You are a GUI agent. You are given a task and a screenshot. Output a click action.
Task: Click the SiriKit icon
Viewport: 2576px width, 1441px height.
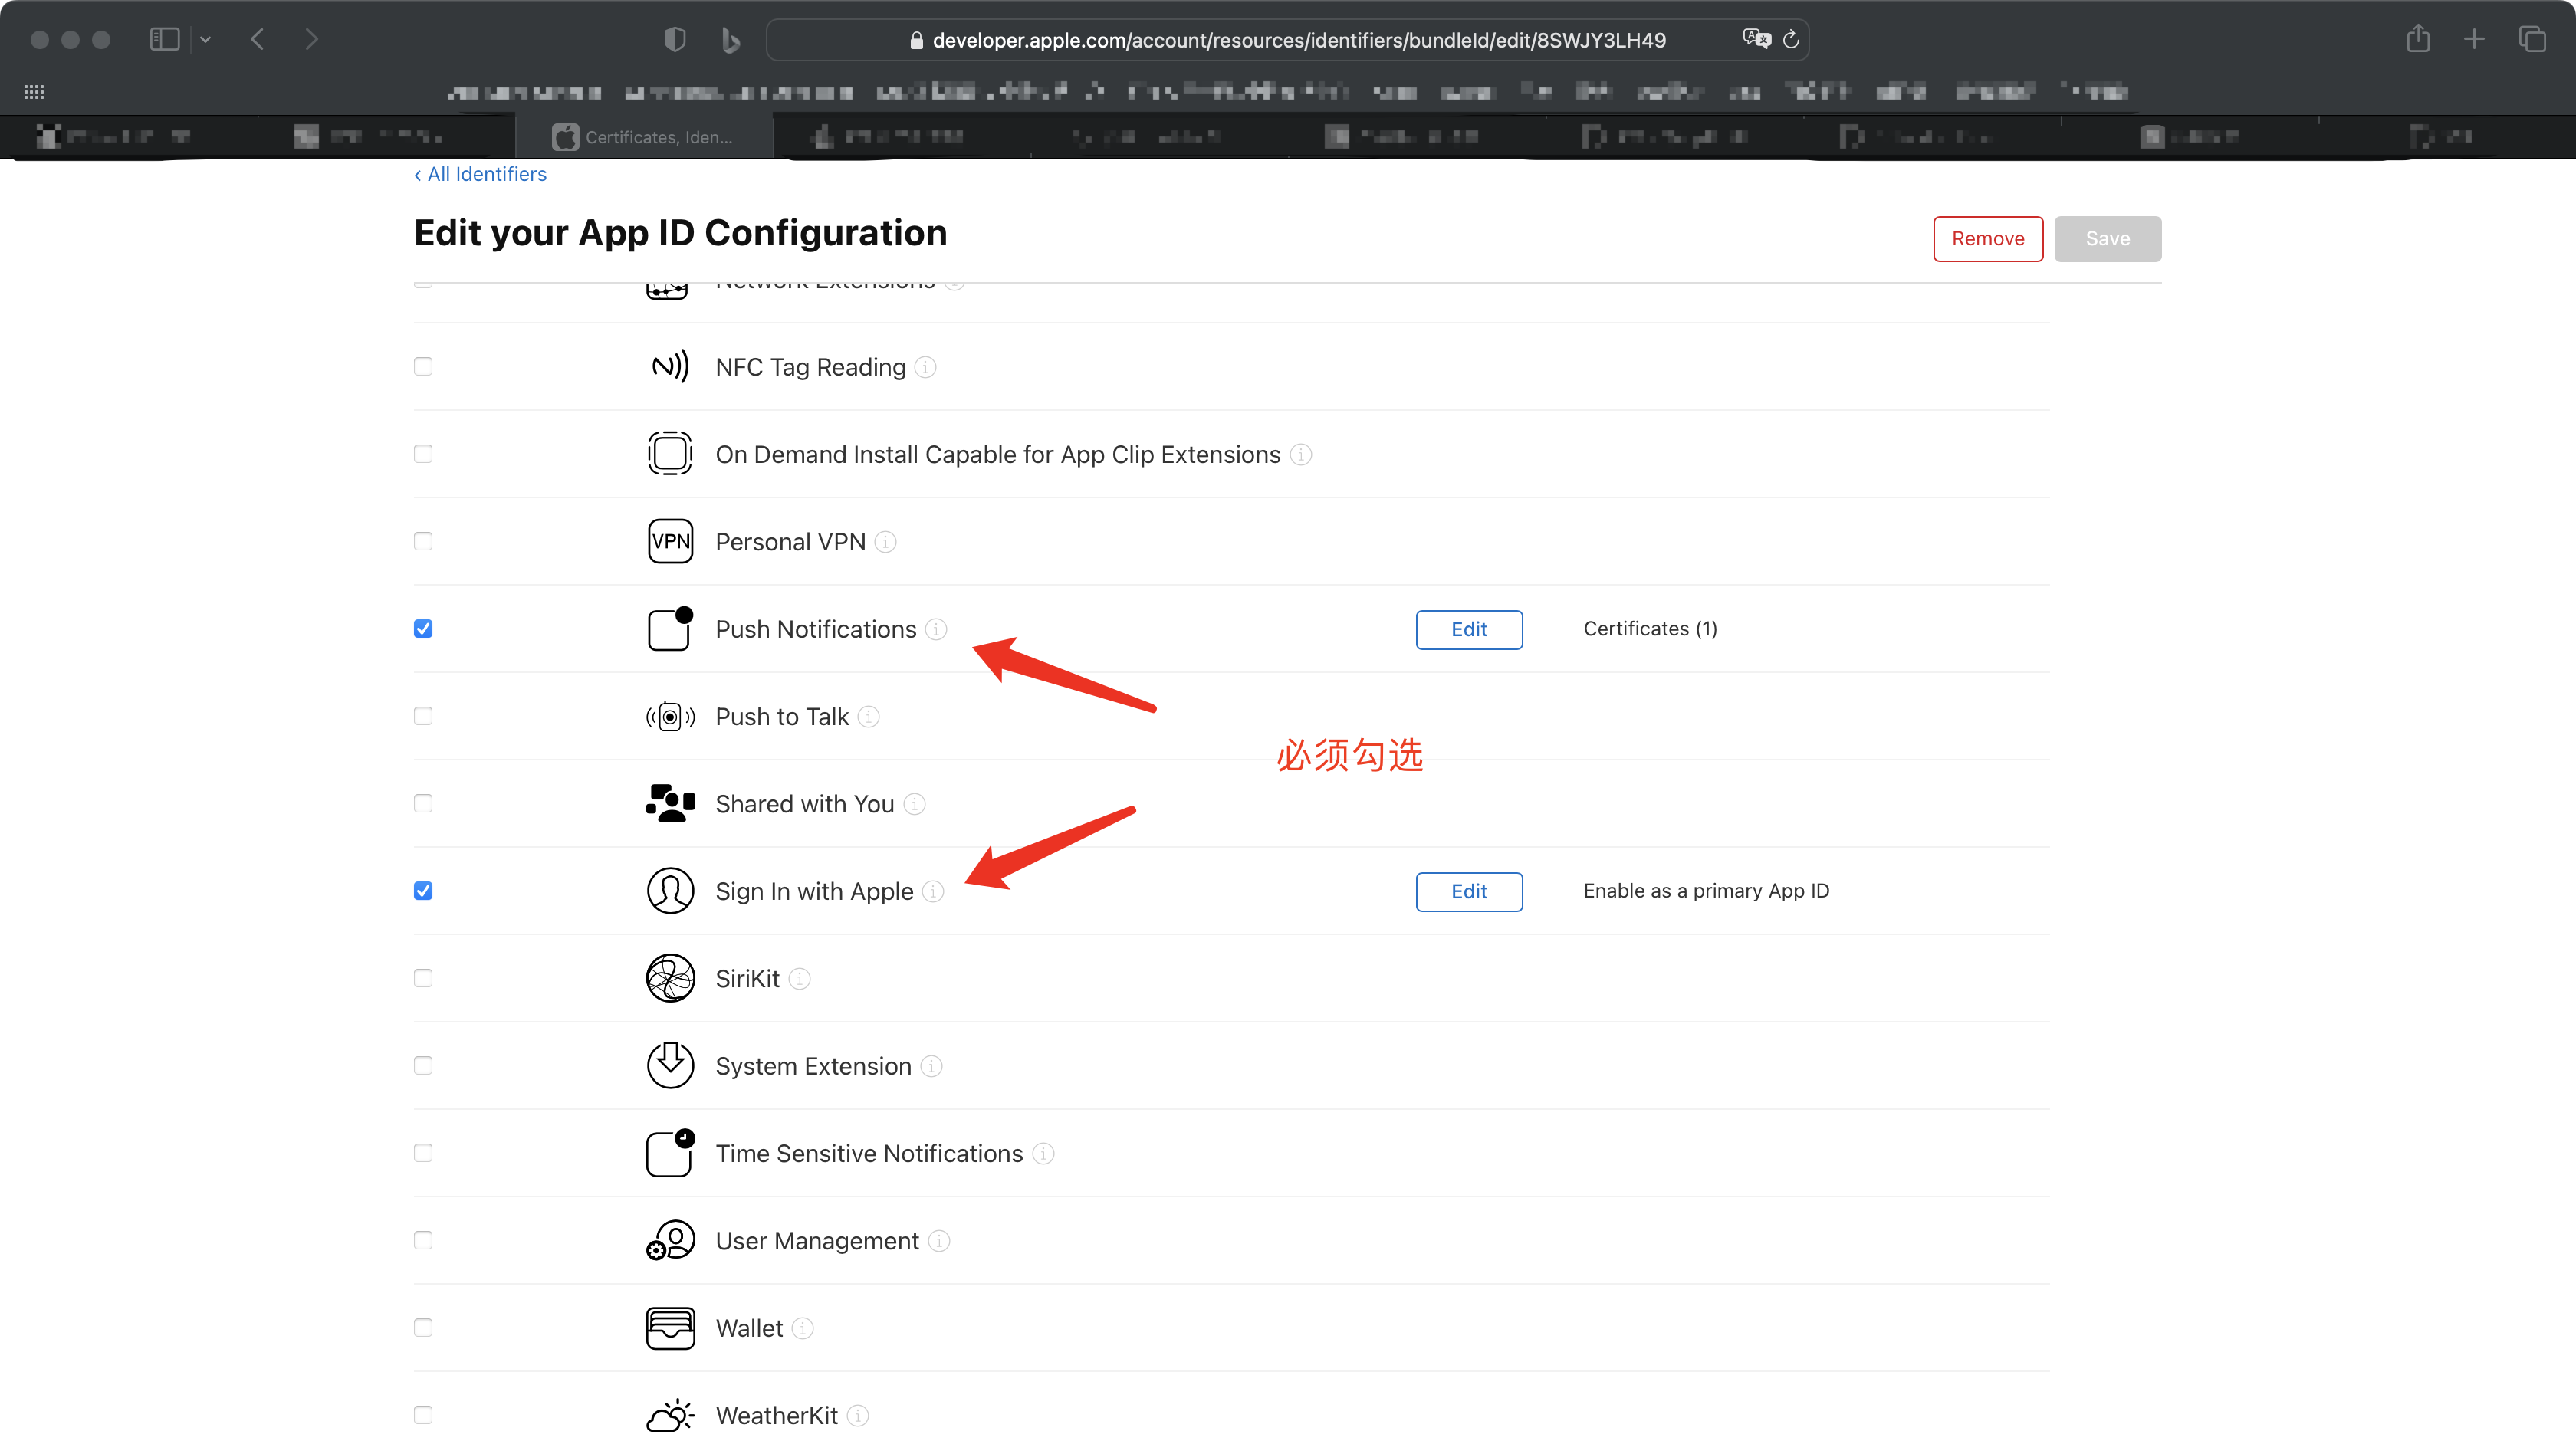pyautogui.click(x=670, y=978)
